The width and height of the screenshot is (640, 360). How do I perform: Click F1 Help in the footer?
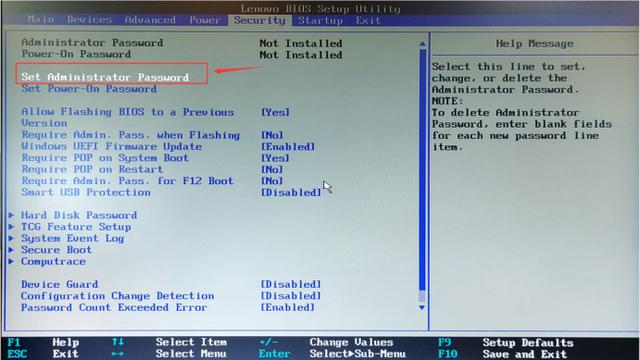pyautogui.click(x=43, y=342)
